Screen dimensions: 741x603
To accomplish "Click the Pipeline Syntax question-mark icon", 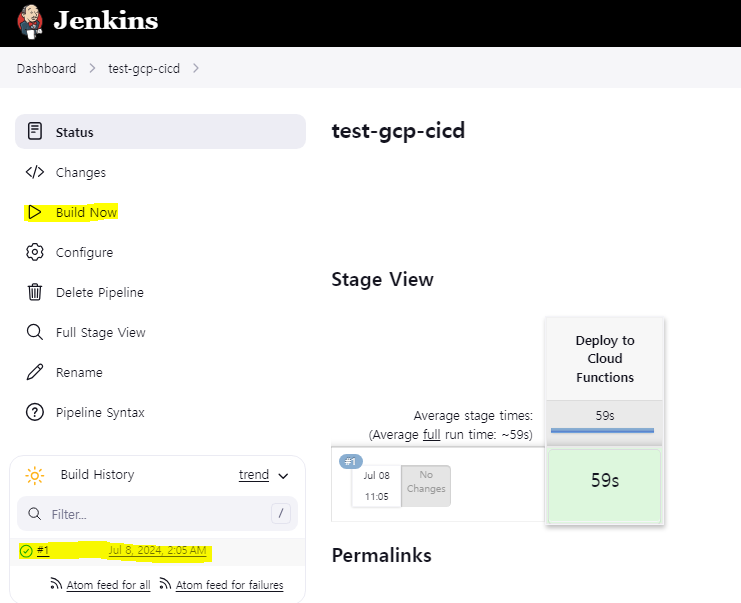I will pos(35,412).
